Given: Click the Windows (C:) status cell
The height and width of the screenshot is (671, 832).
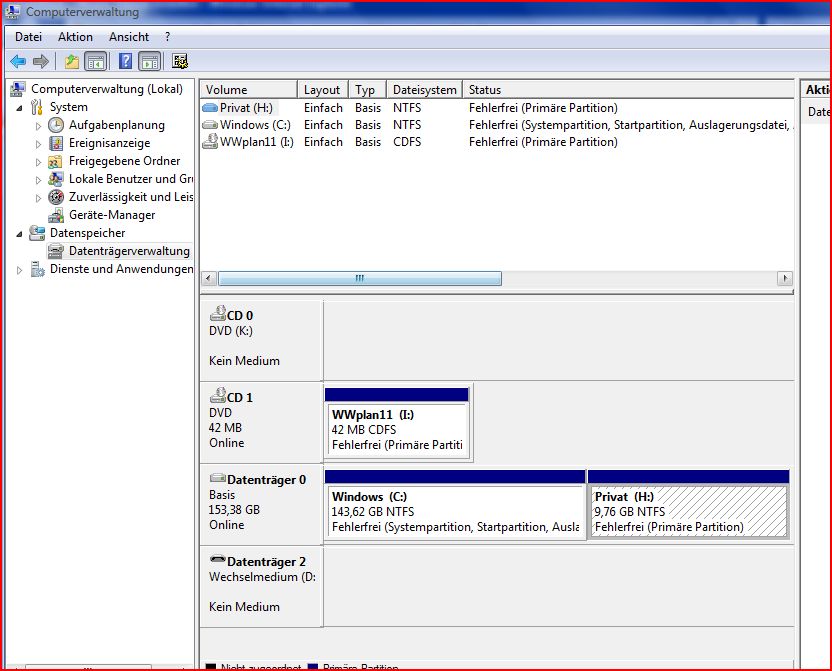Looking at the screenshot, I should [x=631, y=125].
